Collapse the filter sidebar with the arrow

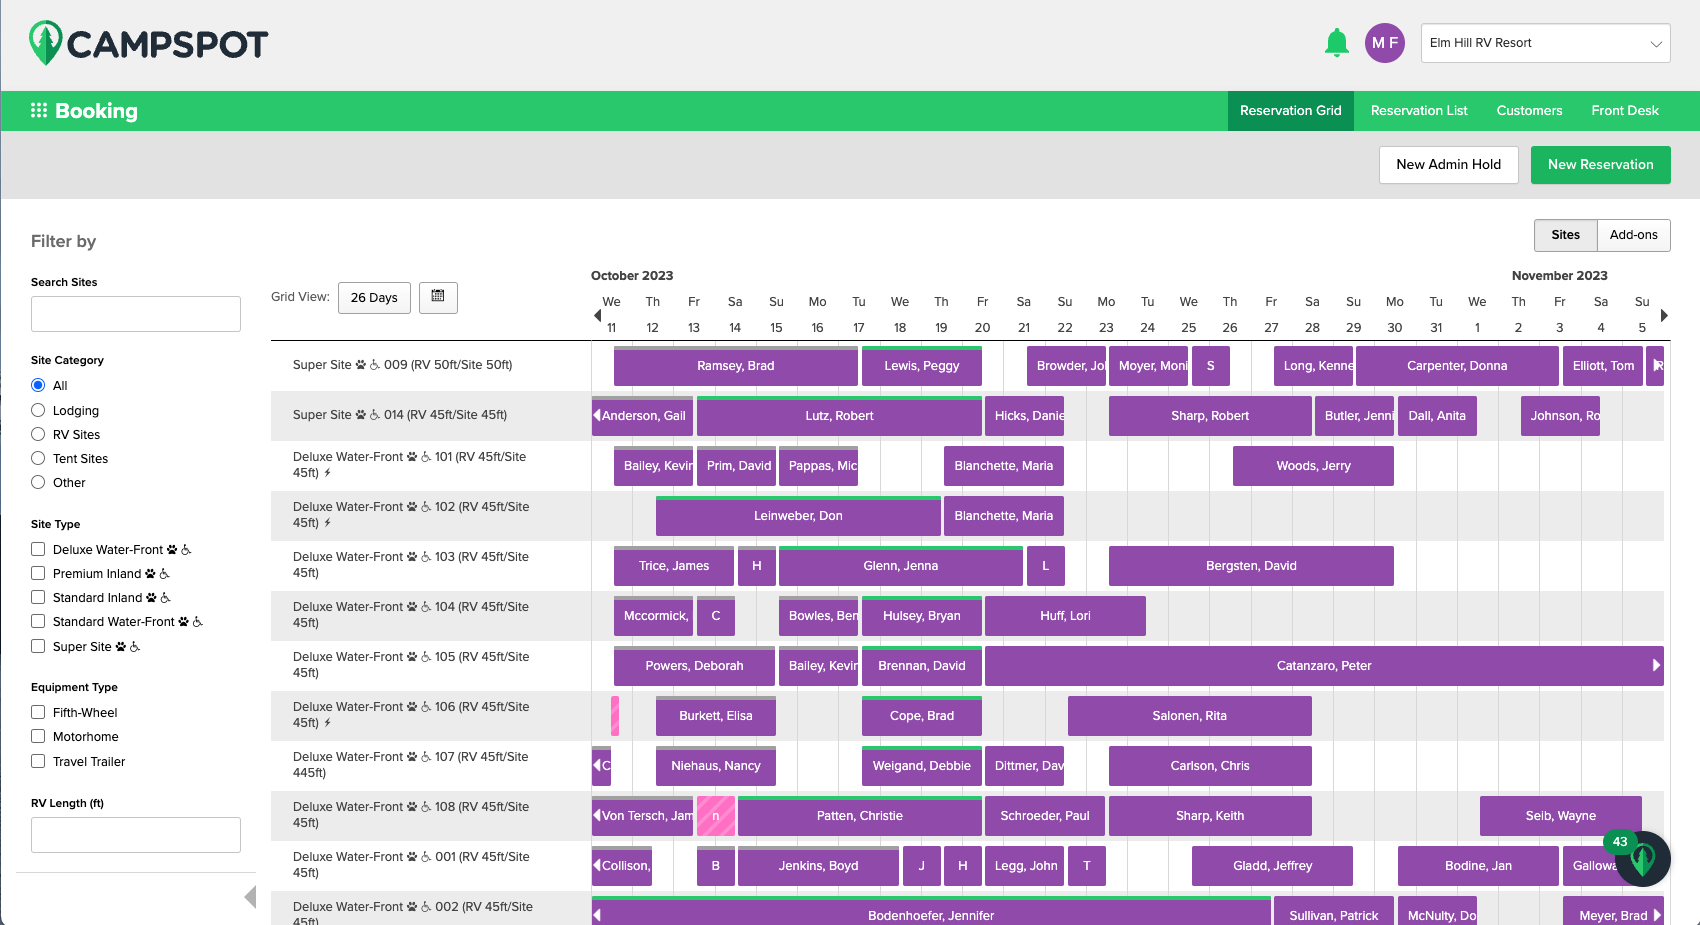click(251, 897)
